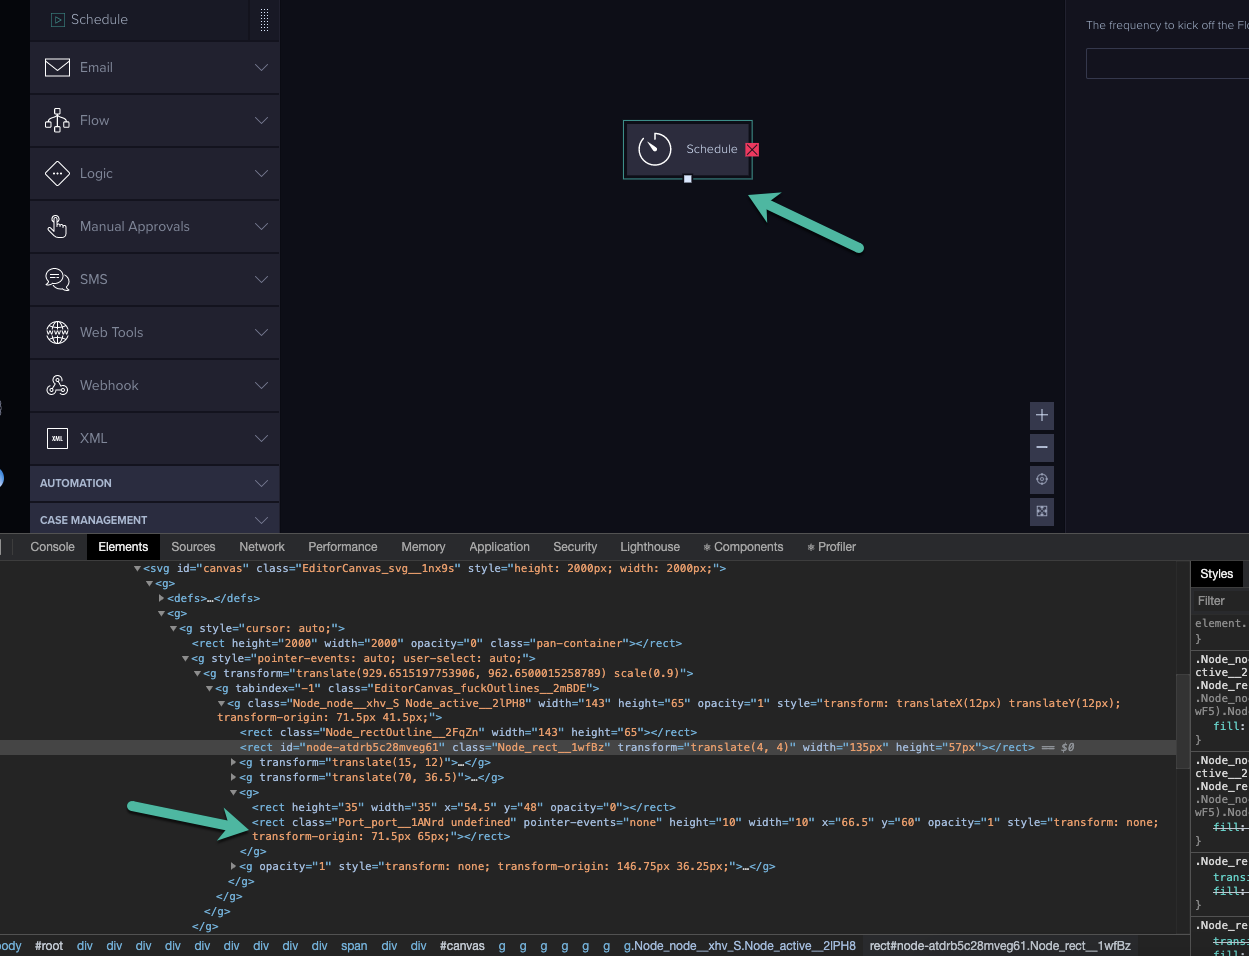The width and height of the screenshot is (1249, 956).
Task: Click the Flow icon in the sidebar
Action: (x=57, y=120)
